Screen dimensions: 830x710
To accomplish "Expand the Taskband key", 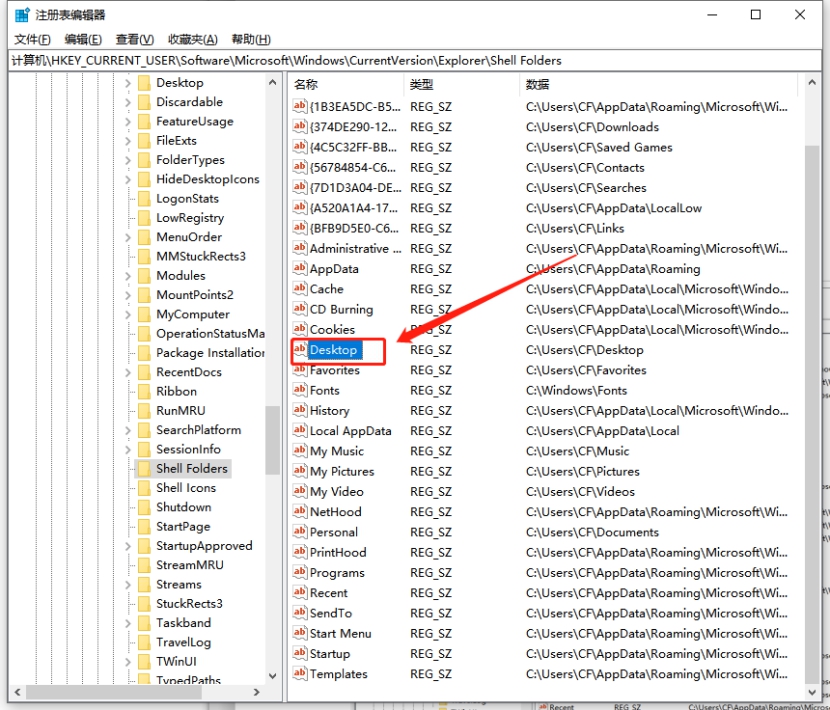I will pyautogui.click(x=128, y=623).
